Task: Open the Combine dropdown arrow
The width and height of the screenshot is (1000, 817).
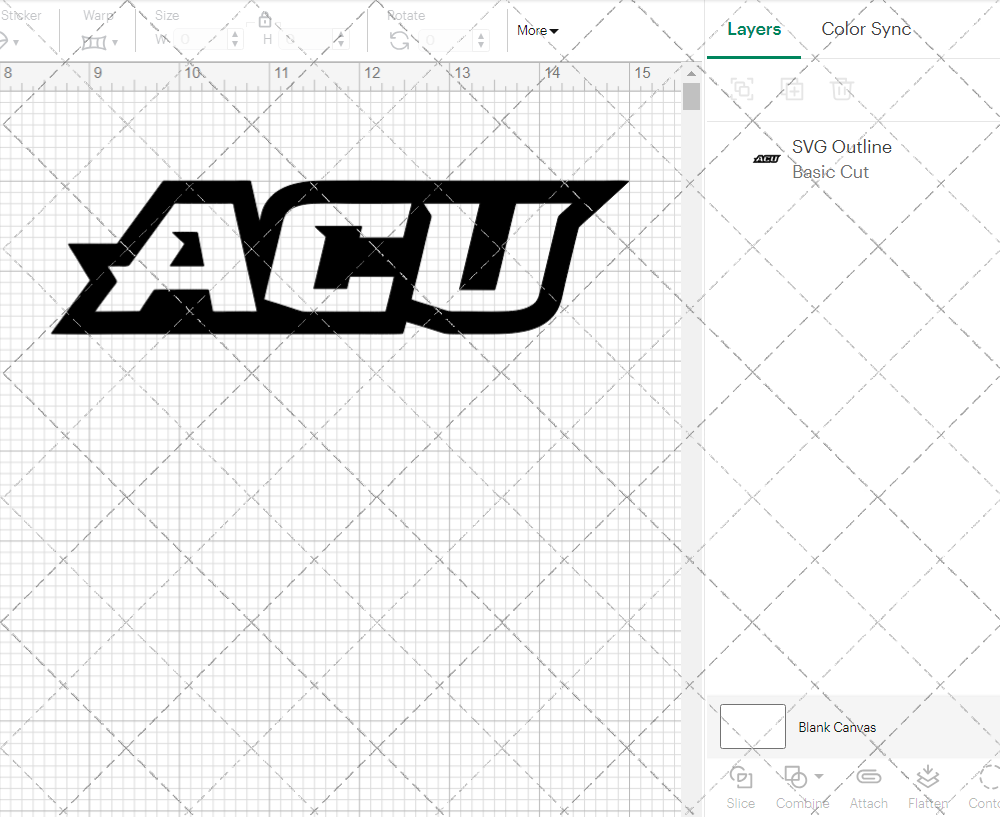Action: [819, 776]
